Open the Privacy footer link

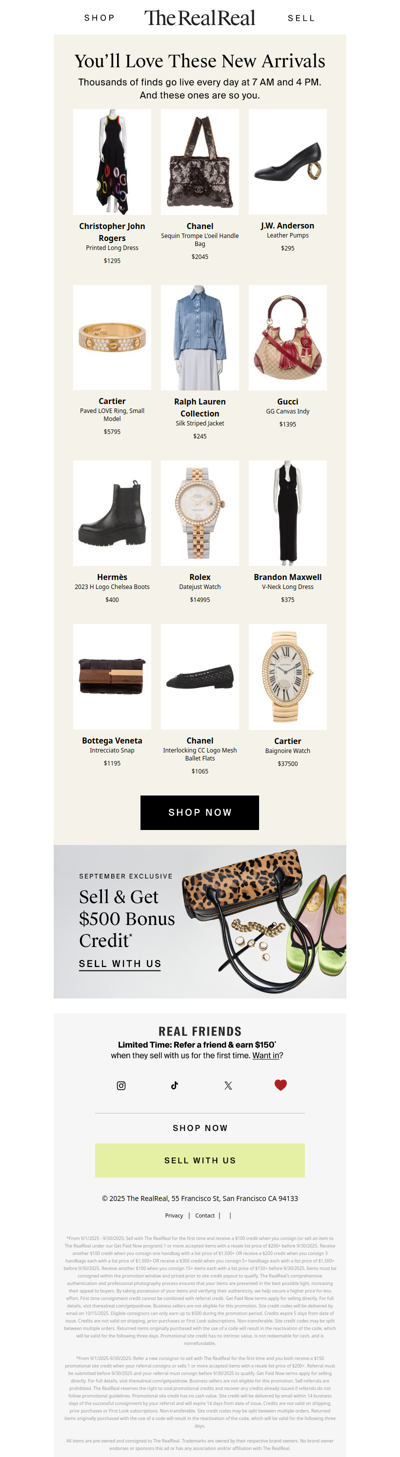point(174,1216)
